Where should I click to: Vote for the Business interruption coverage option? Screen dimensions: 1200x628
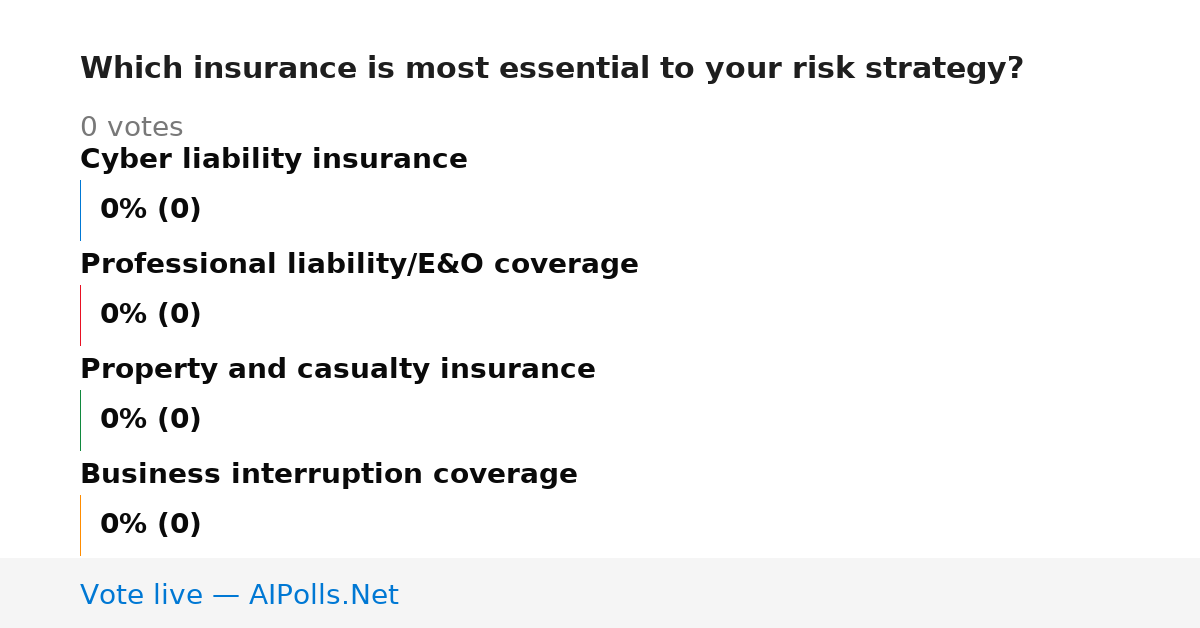coord(329,475)
